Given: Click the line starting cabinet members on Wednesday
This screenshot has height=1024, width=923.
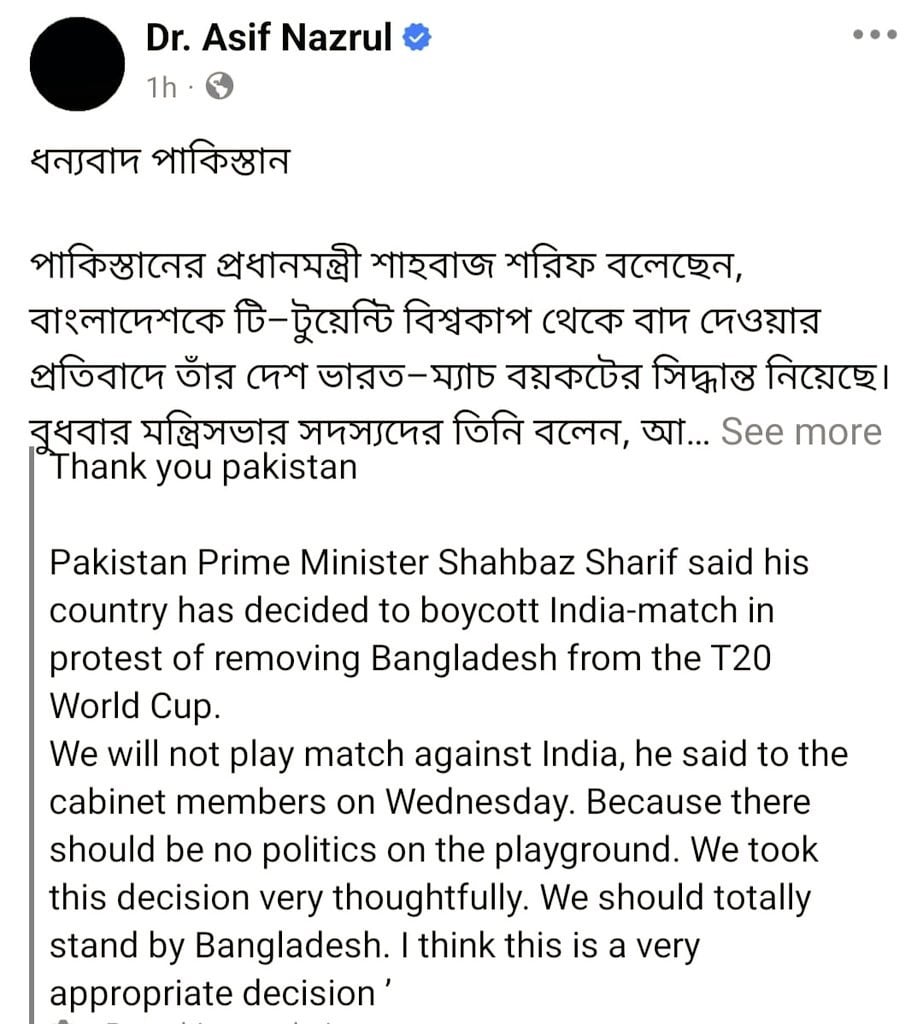Looking at the screenshot, I should (x=430, y=802).
